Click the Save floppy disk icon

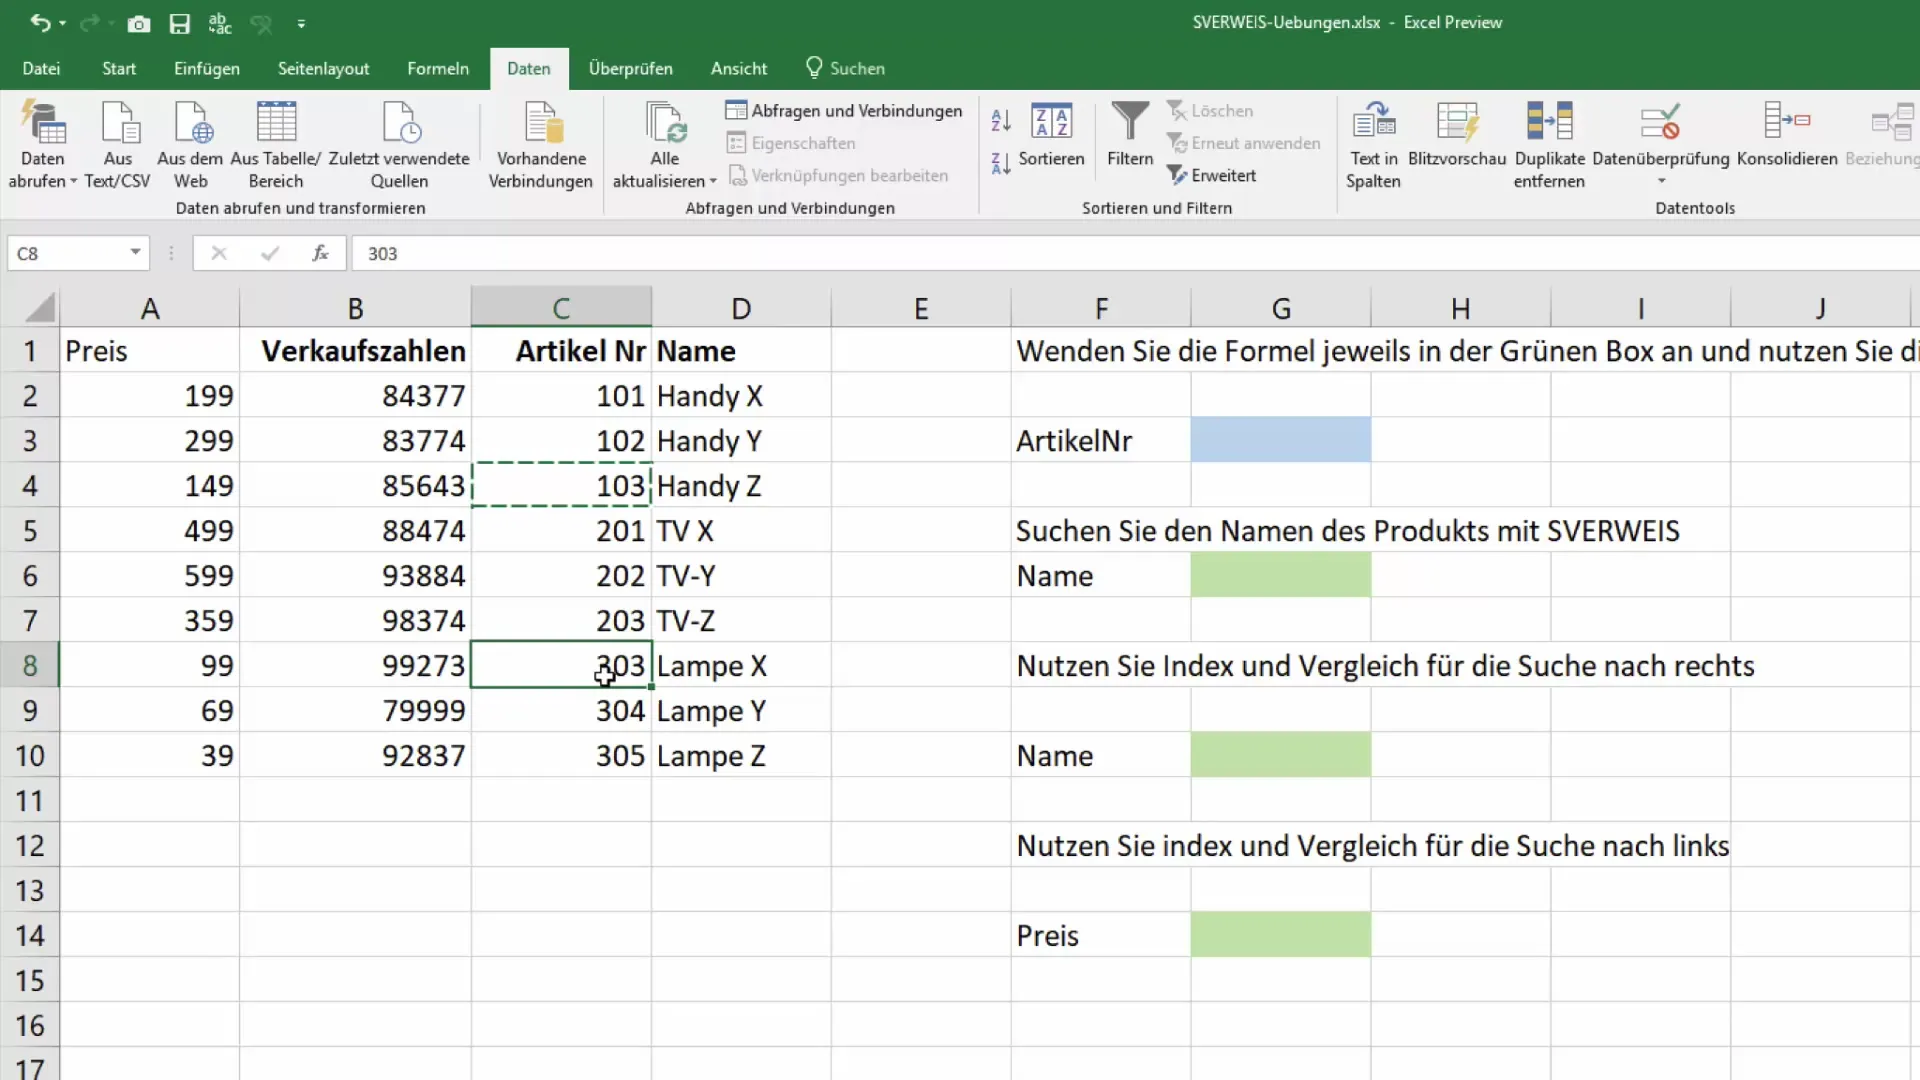click(x=179, y=24)
